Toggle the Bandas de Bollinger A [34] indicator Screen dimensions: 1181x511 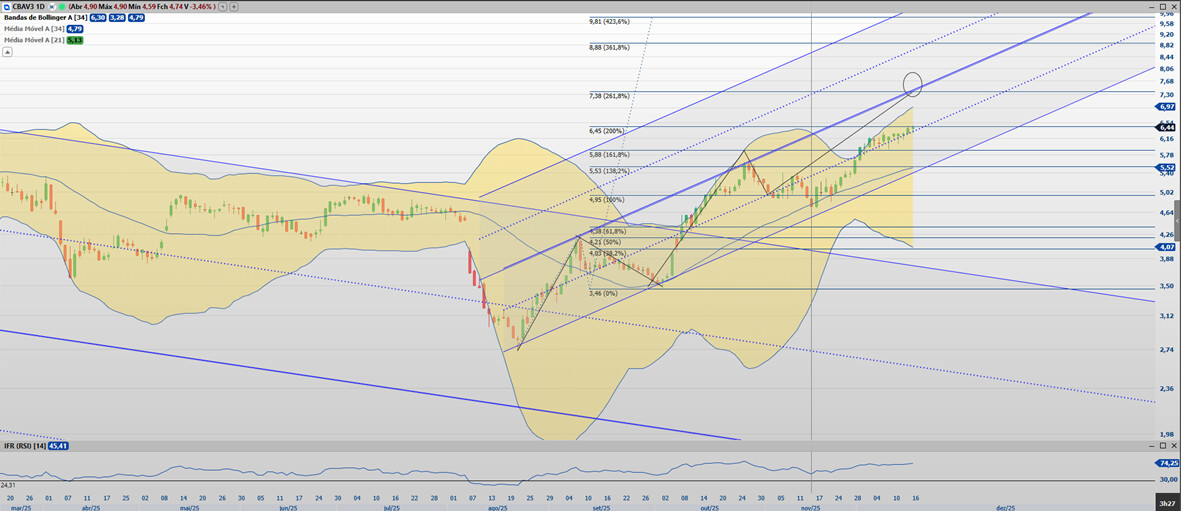pos(44,18)
